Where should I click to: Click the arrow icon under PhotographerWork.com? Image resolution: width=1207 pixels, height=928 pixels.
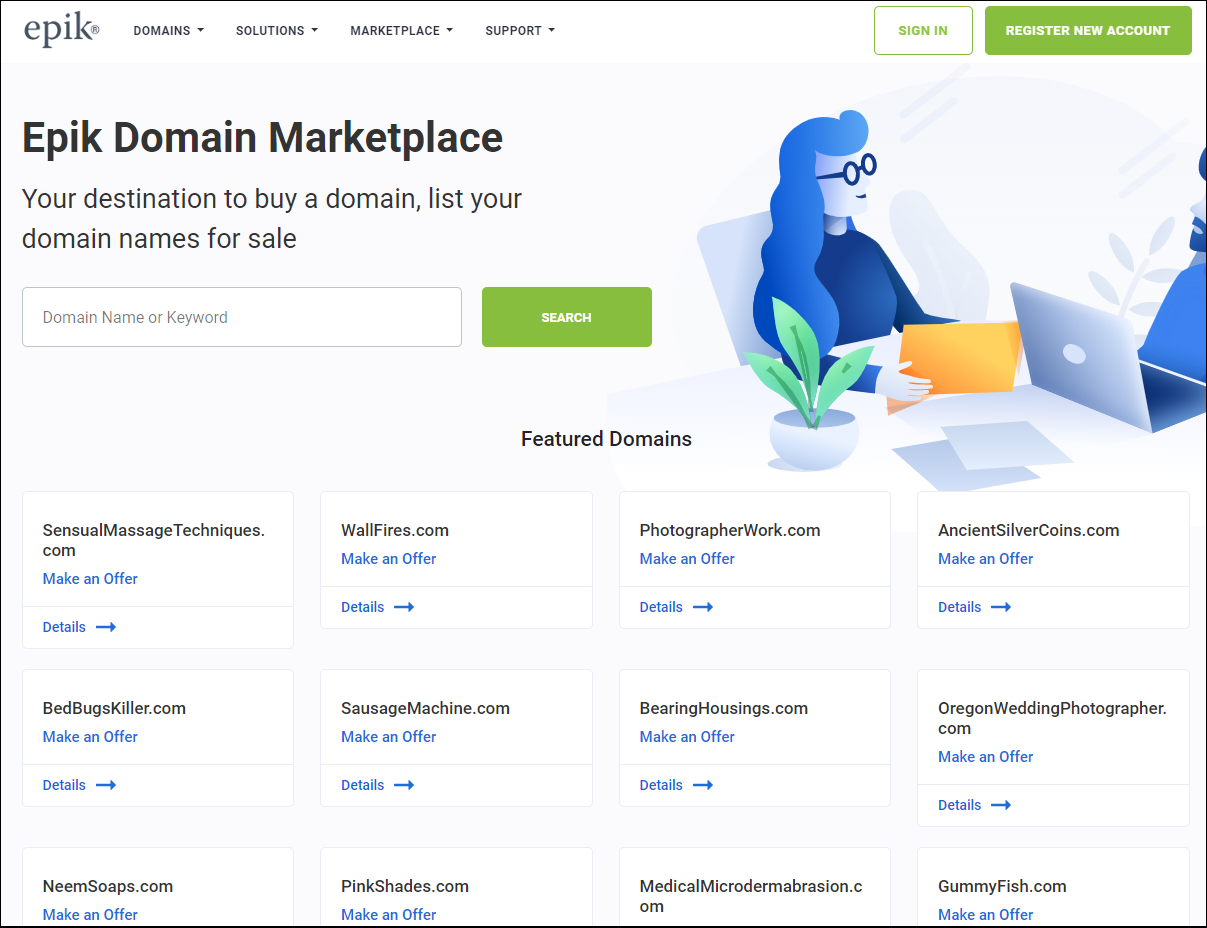point(702,607)
